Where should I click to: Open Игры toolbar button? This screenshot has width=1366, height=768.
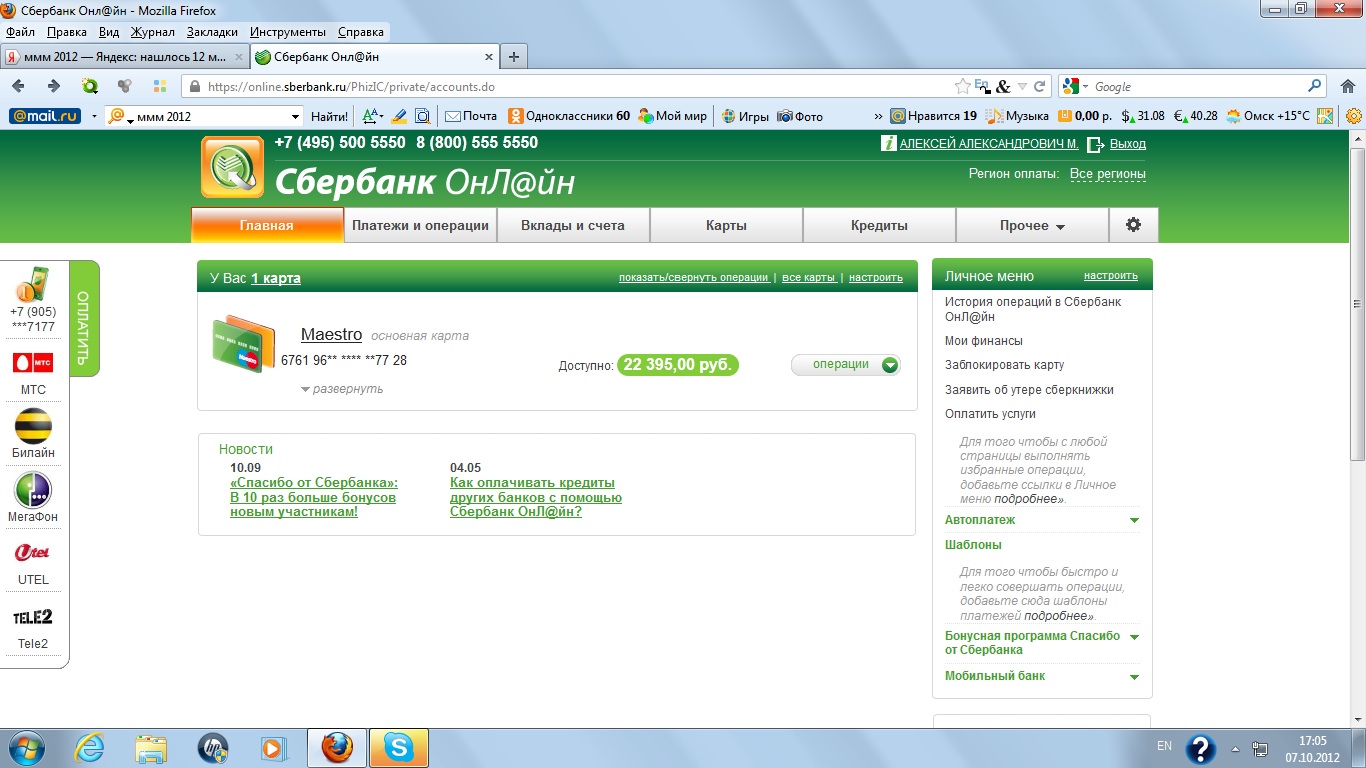point(745,116)
